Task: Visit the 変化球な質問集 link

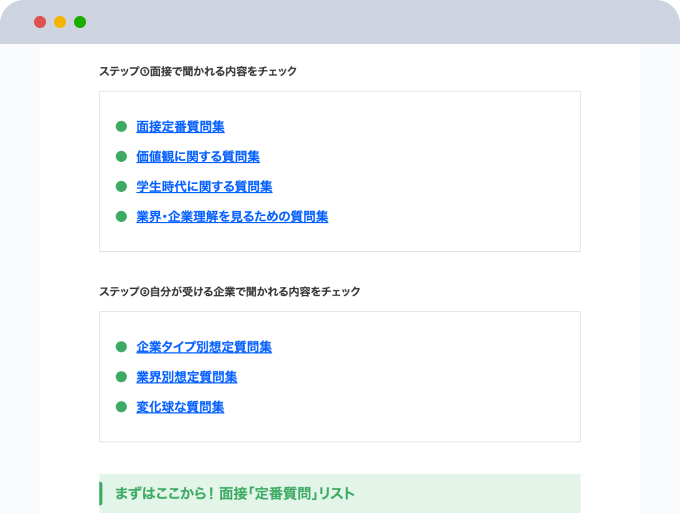Action: pos(180,407)
